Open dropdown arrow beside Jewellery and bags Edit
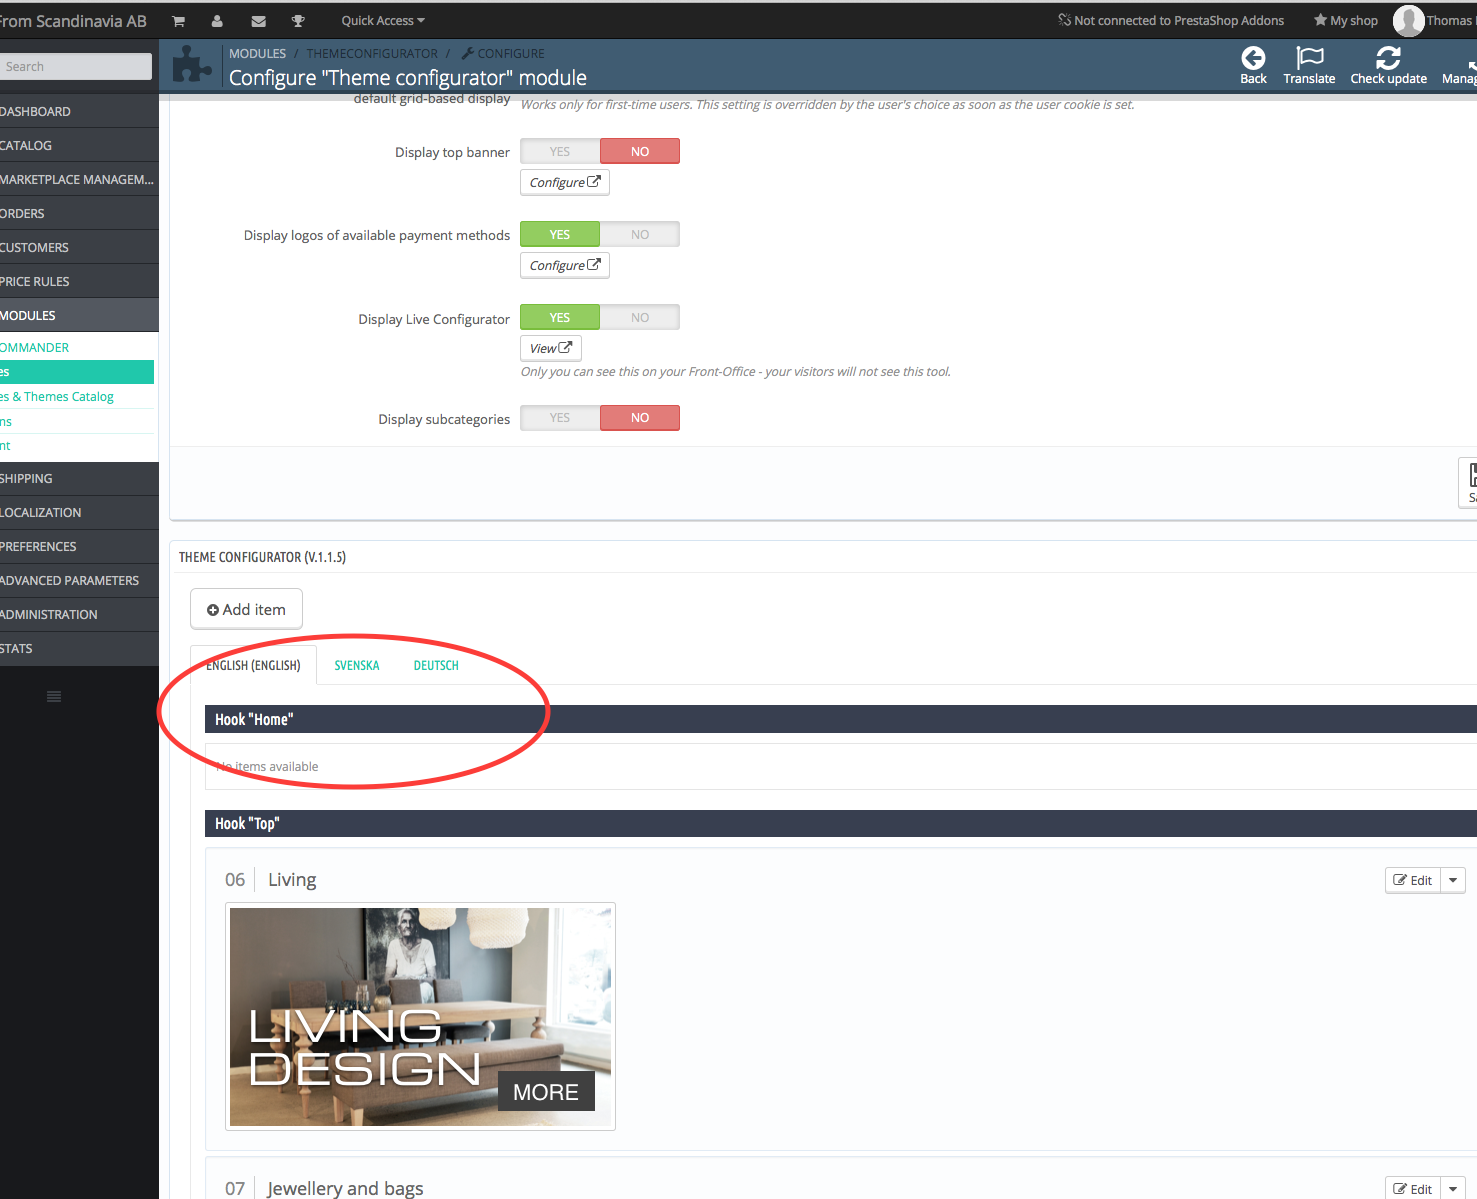The image size is (1477, 1199). coord(1453,1189)
